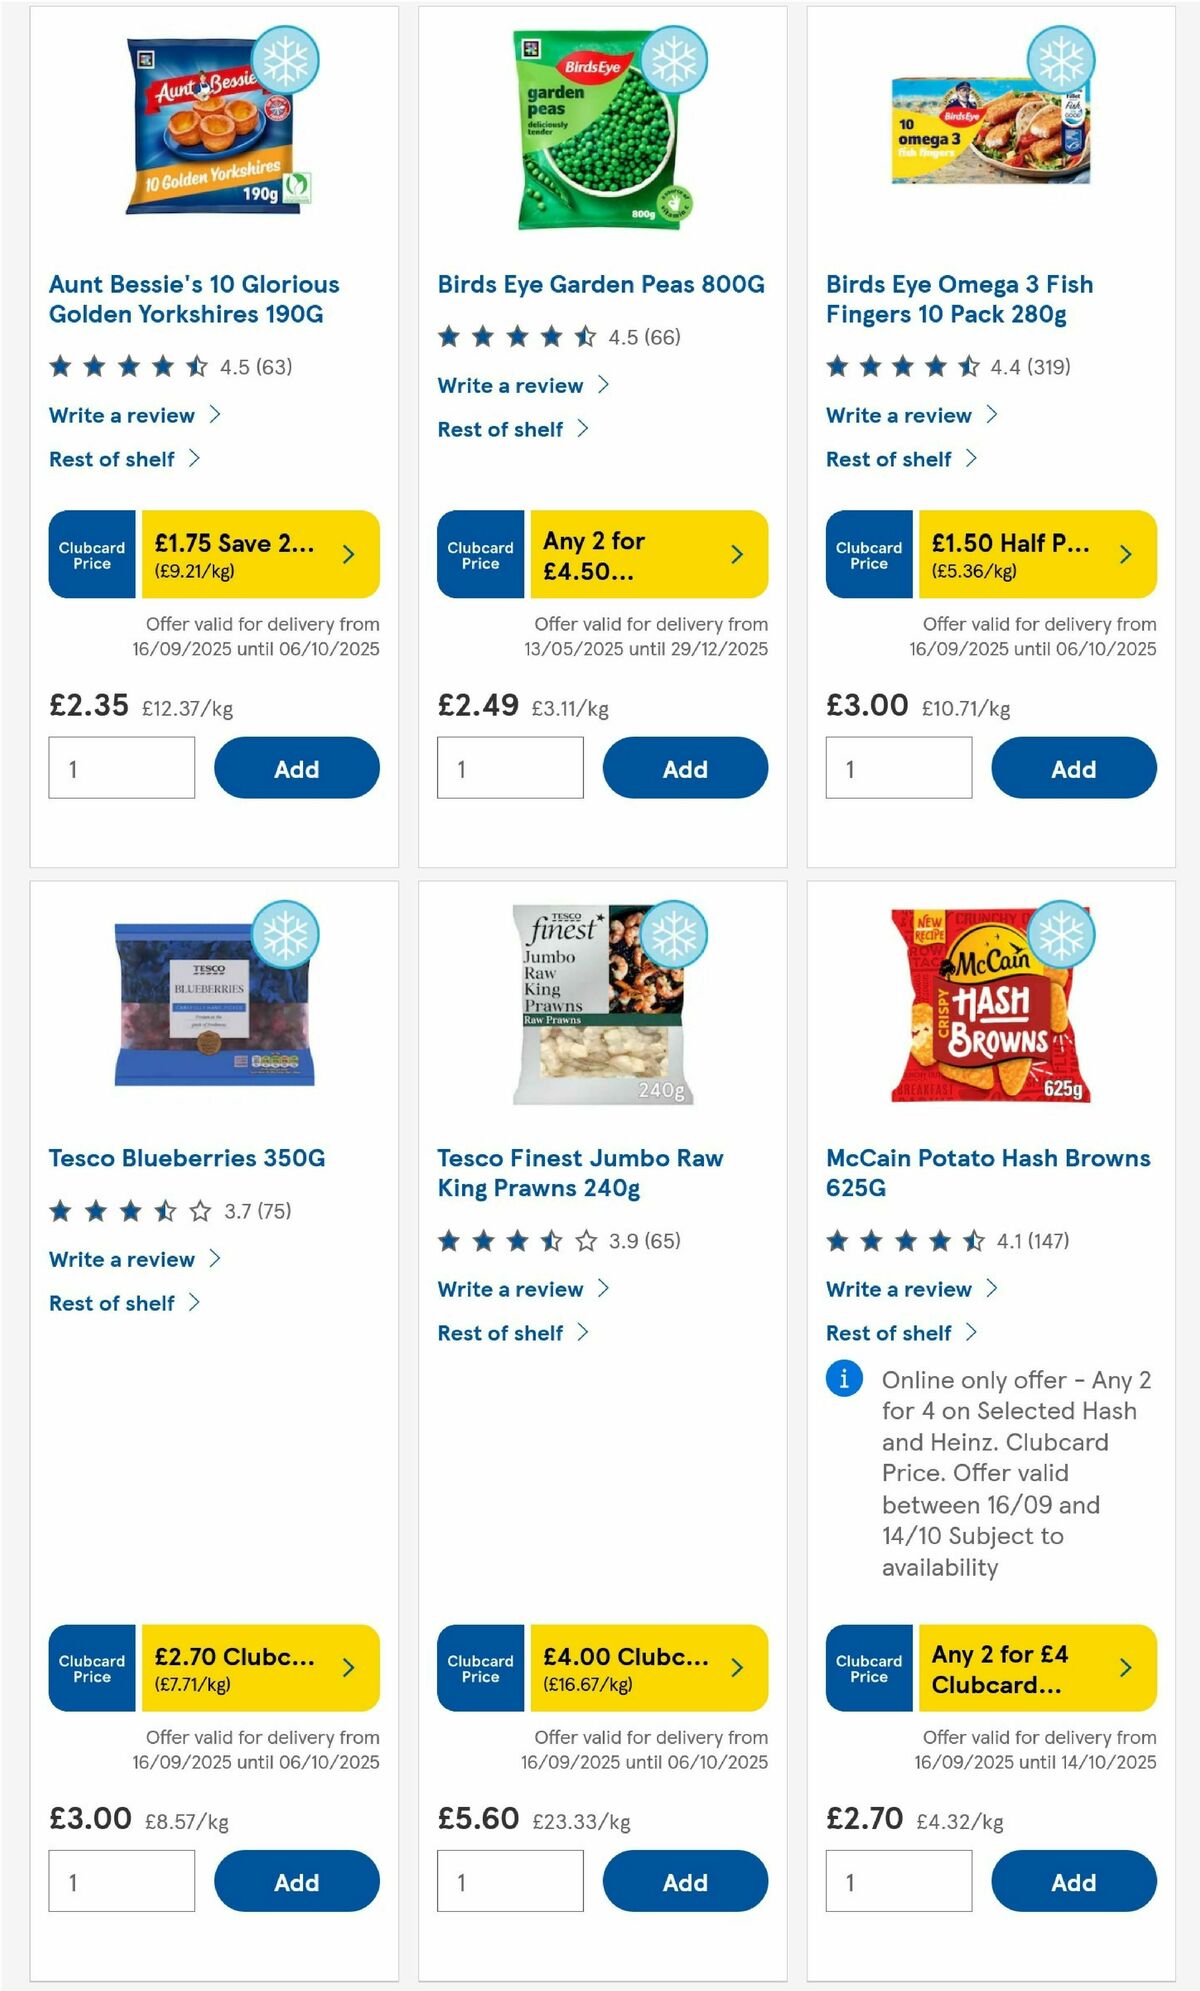Click the Clubcard Price badge on the peas offer
1200x1991 pixels.
[x=480, y=554]
